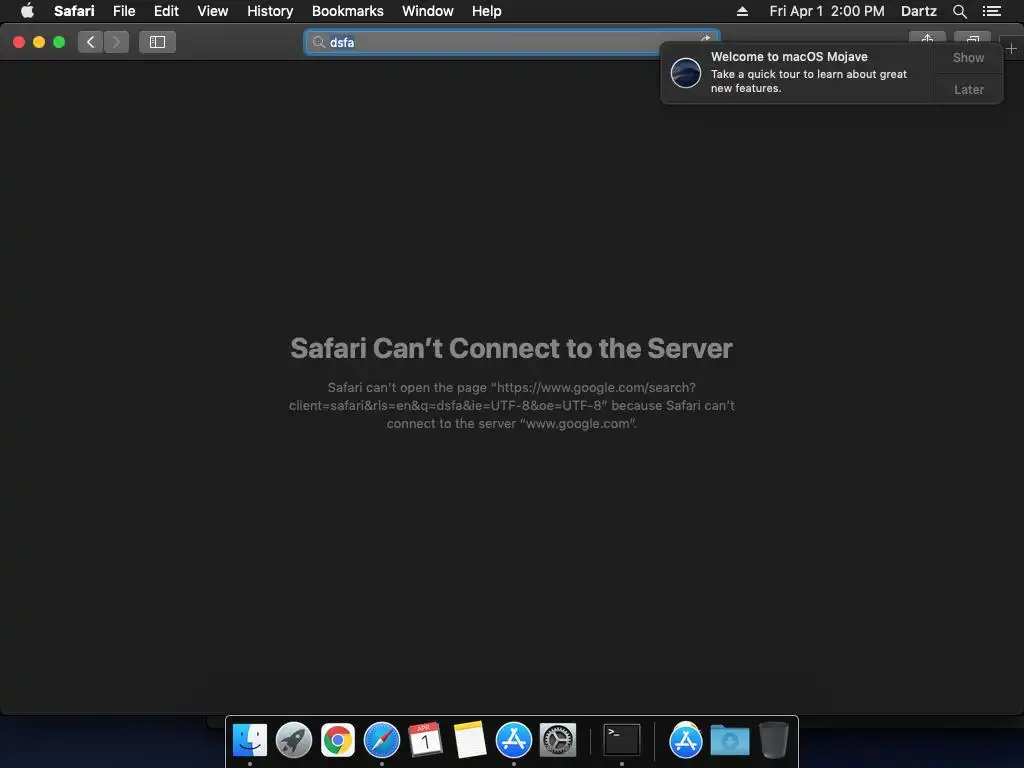Click the Dartz user name in menu bar
The height and width of the screenshot is (768, 1024).
pyautogui.click(x=918, y=11)
